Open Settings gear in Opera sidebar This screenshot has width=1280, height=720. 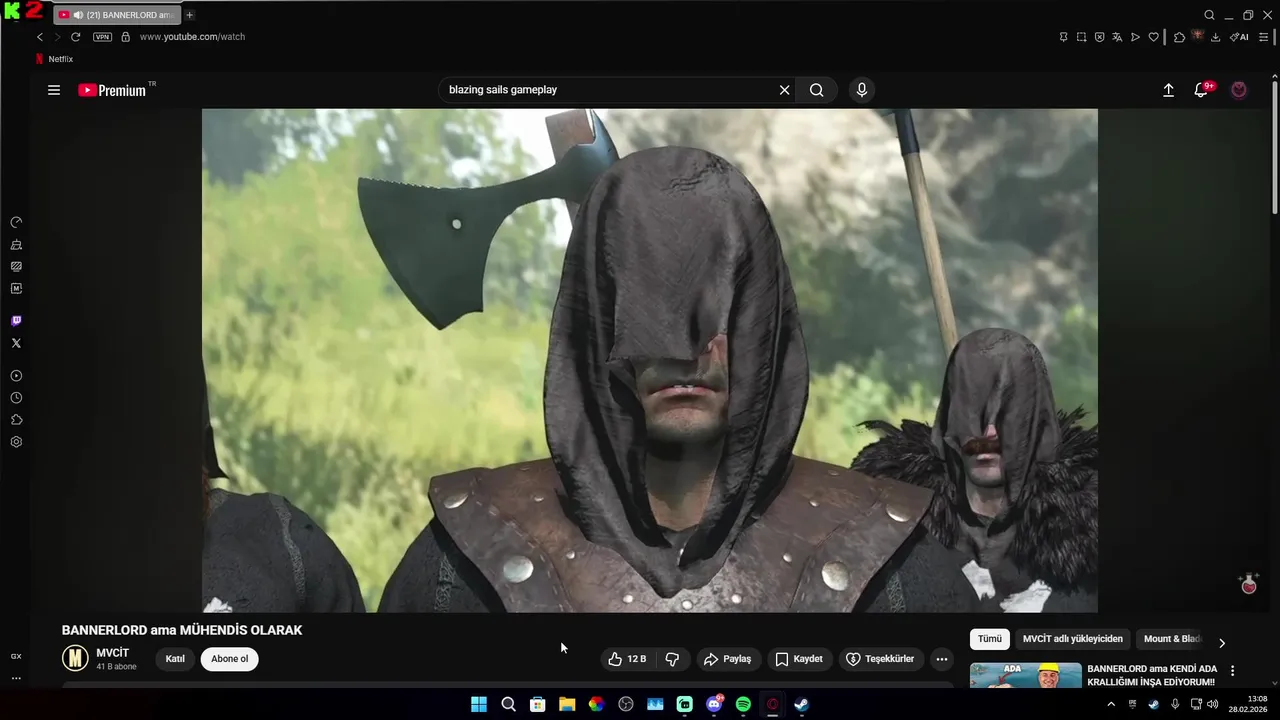16,442
